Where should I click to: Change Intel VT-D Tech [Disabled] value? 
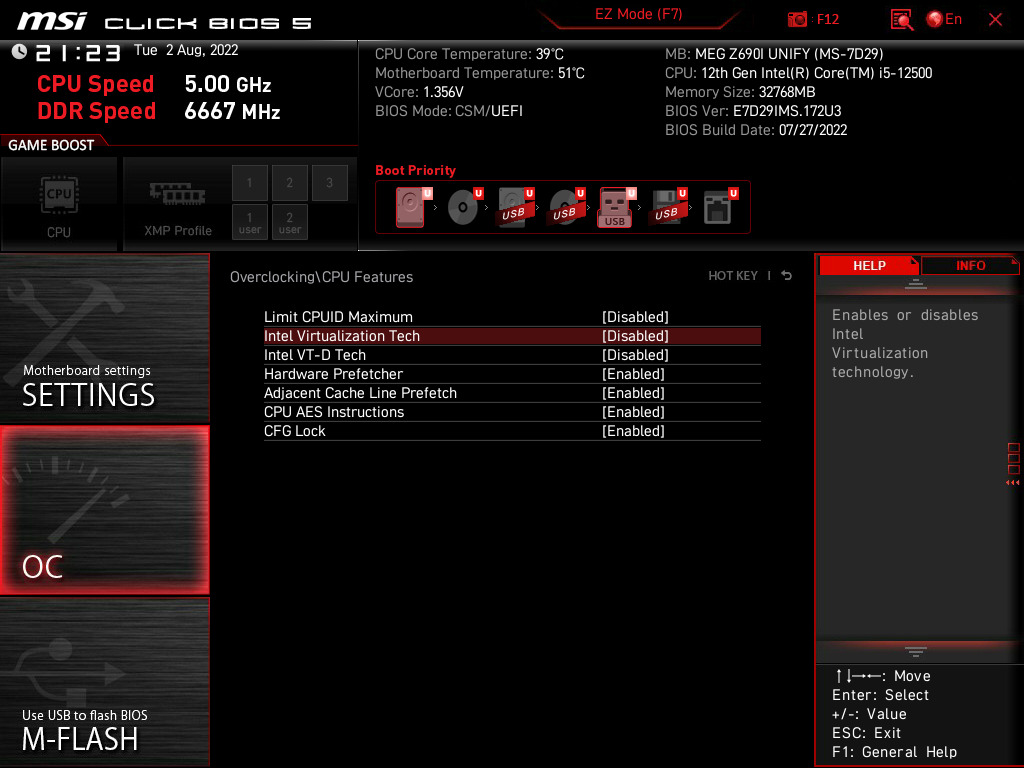click(635, 355)
